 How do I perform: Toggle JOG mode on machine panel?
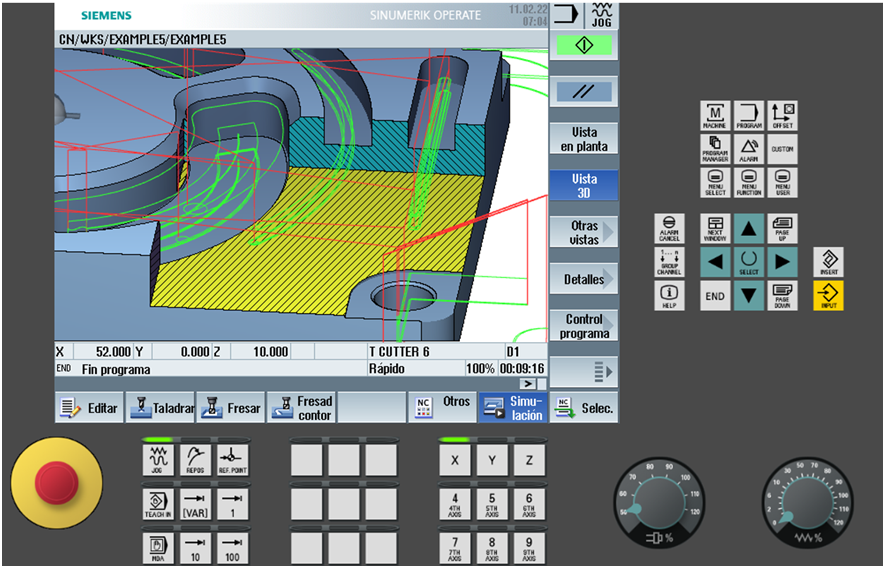click(x=158, y=460)
